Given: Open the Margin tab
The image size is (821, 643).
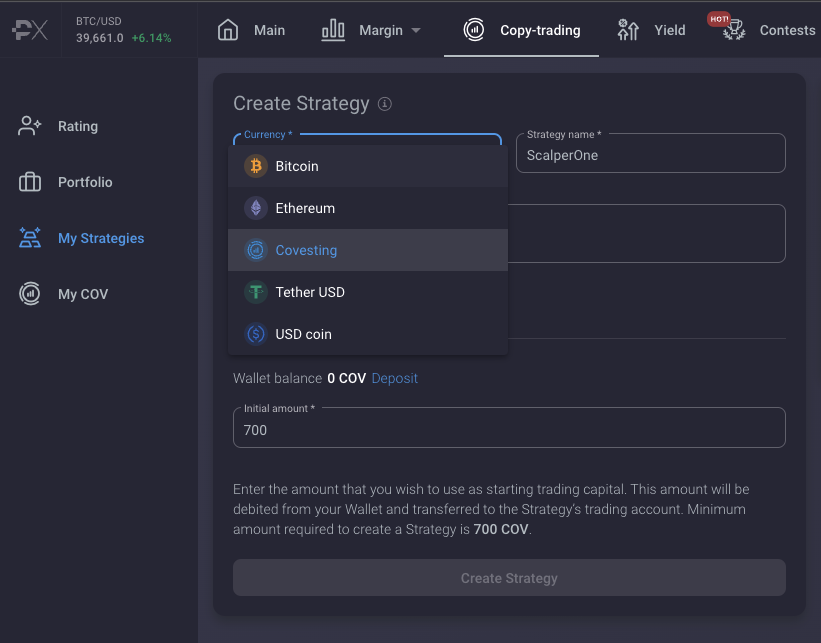Looking at the screenshot, I should pos(371,30).
